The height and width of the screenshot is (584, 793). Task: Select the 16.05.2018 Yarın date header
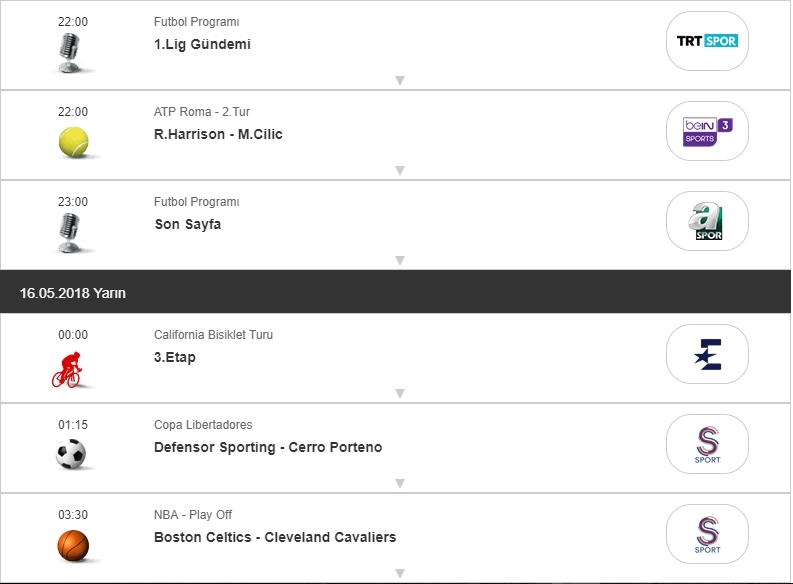click(73, 293)
